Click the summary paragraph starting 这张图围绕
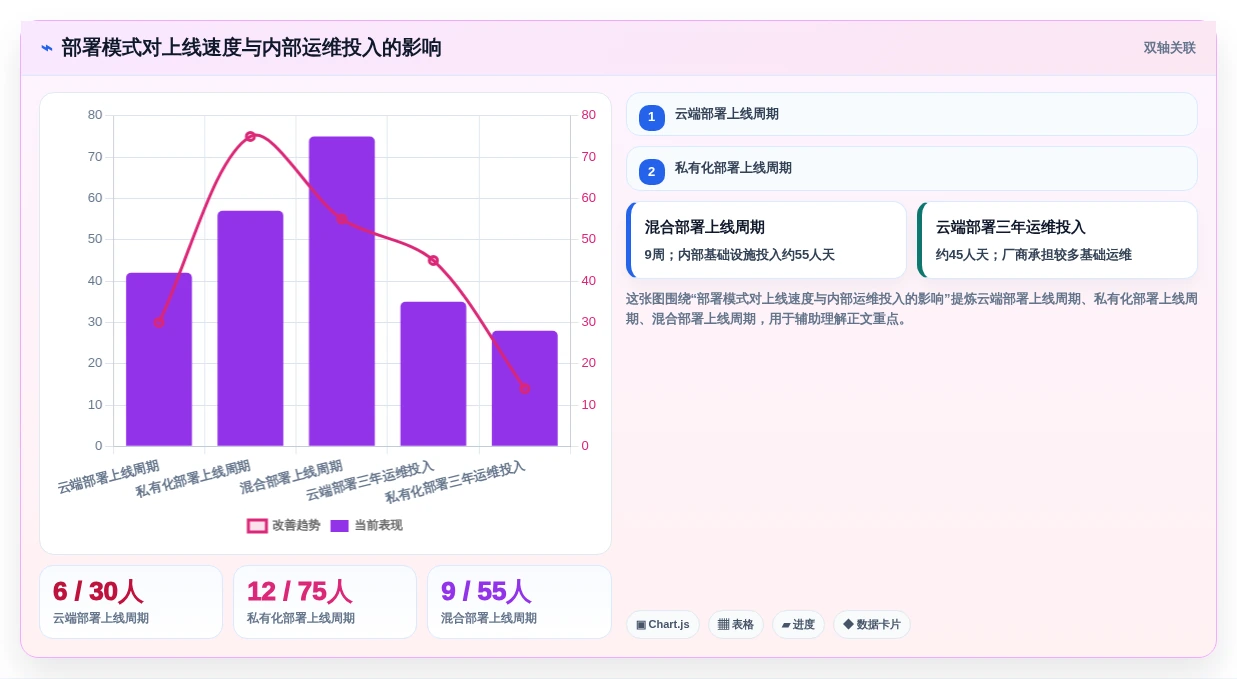Image resolution: width=1237 pixels, height=679 pixels. 911,309
